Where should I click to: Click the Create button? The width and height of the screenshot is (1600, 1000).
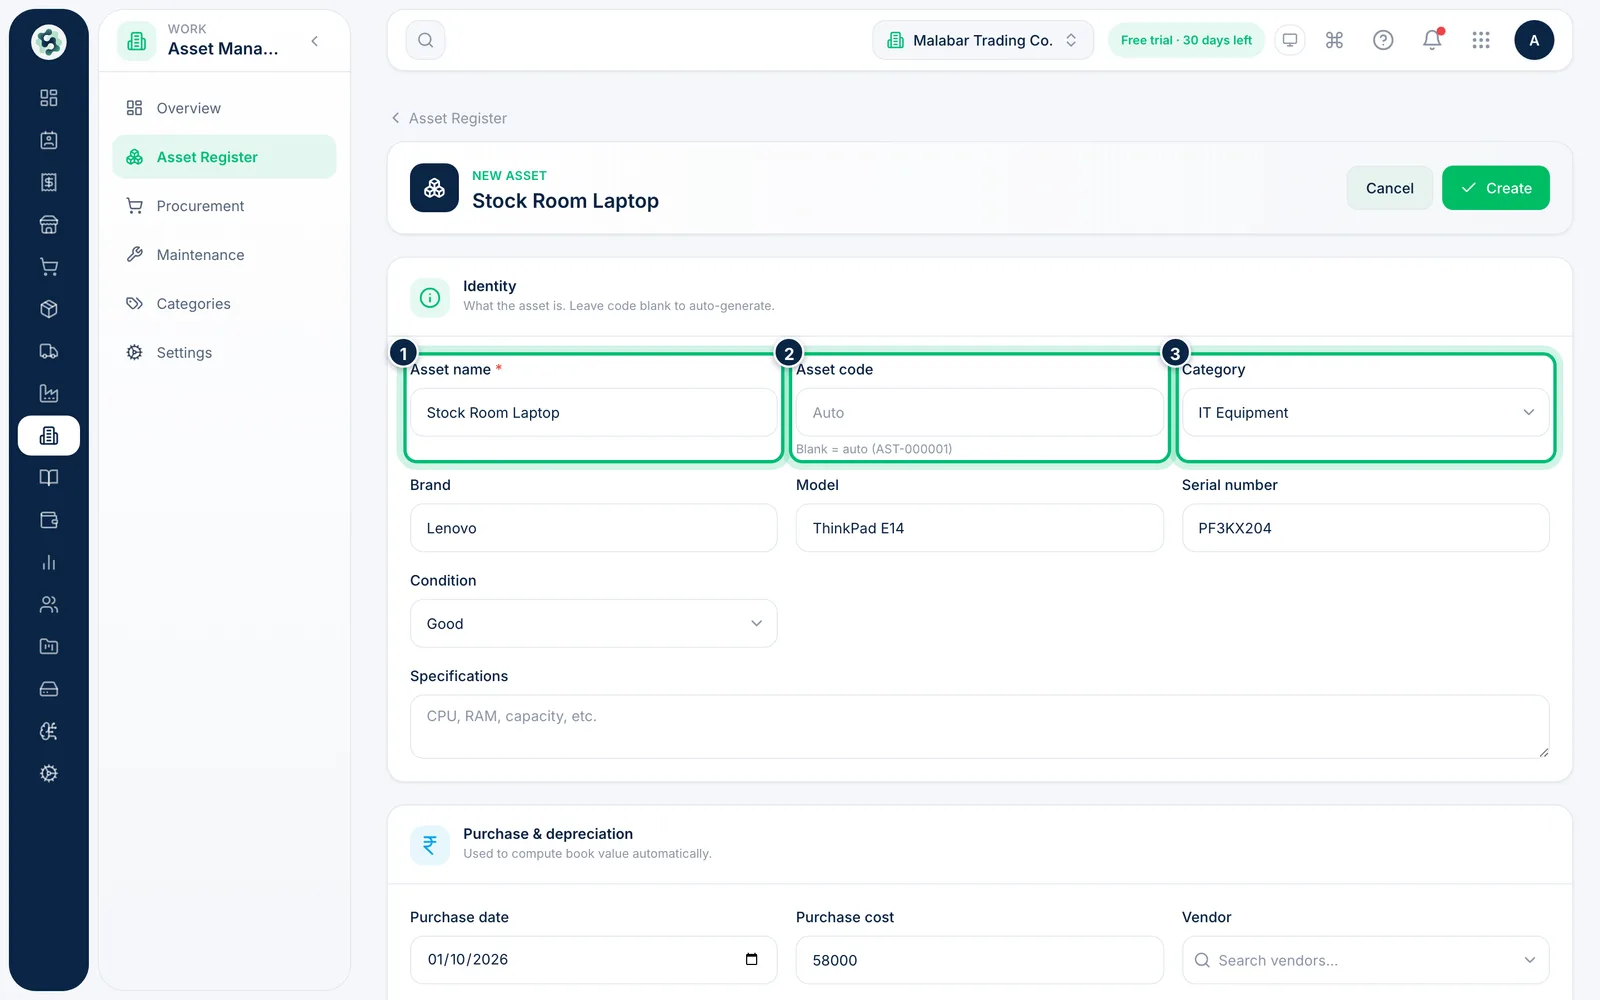pos(1495,188)
